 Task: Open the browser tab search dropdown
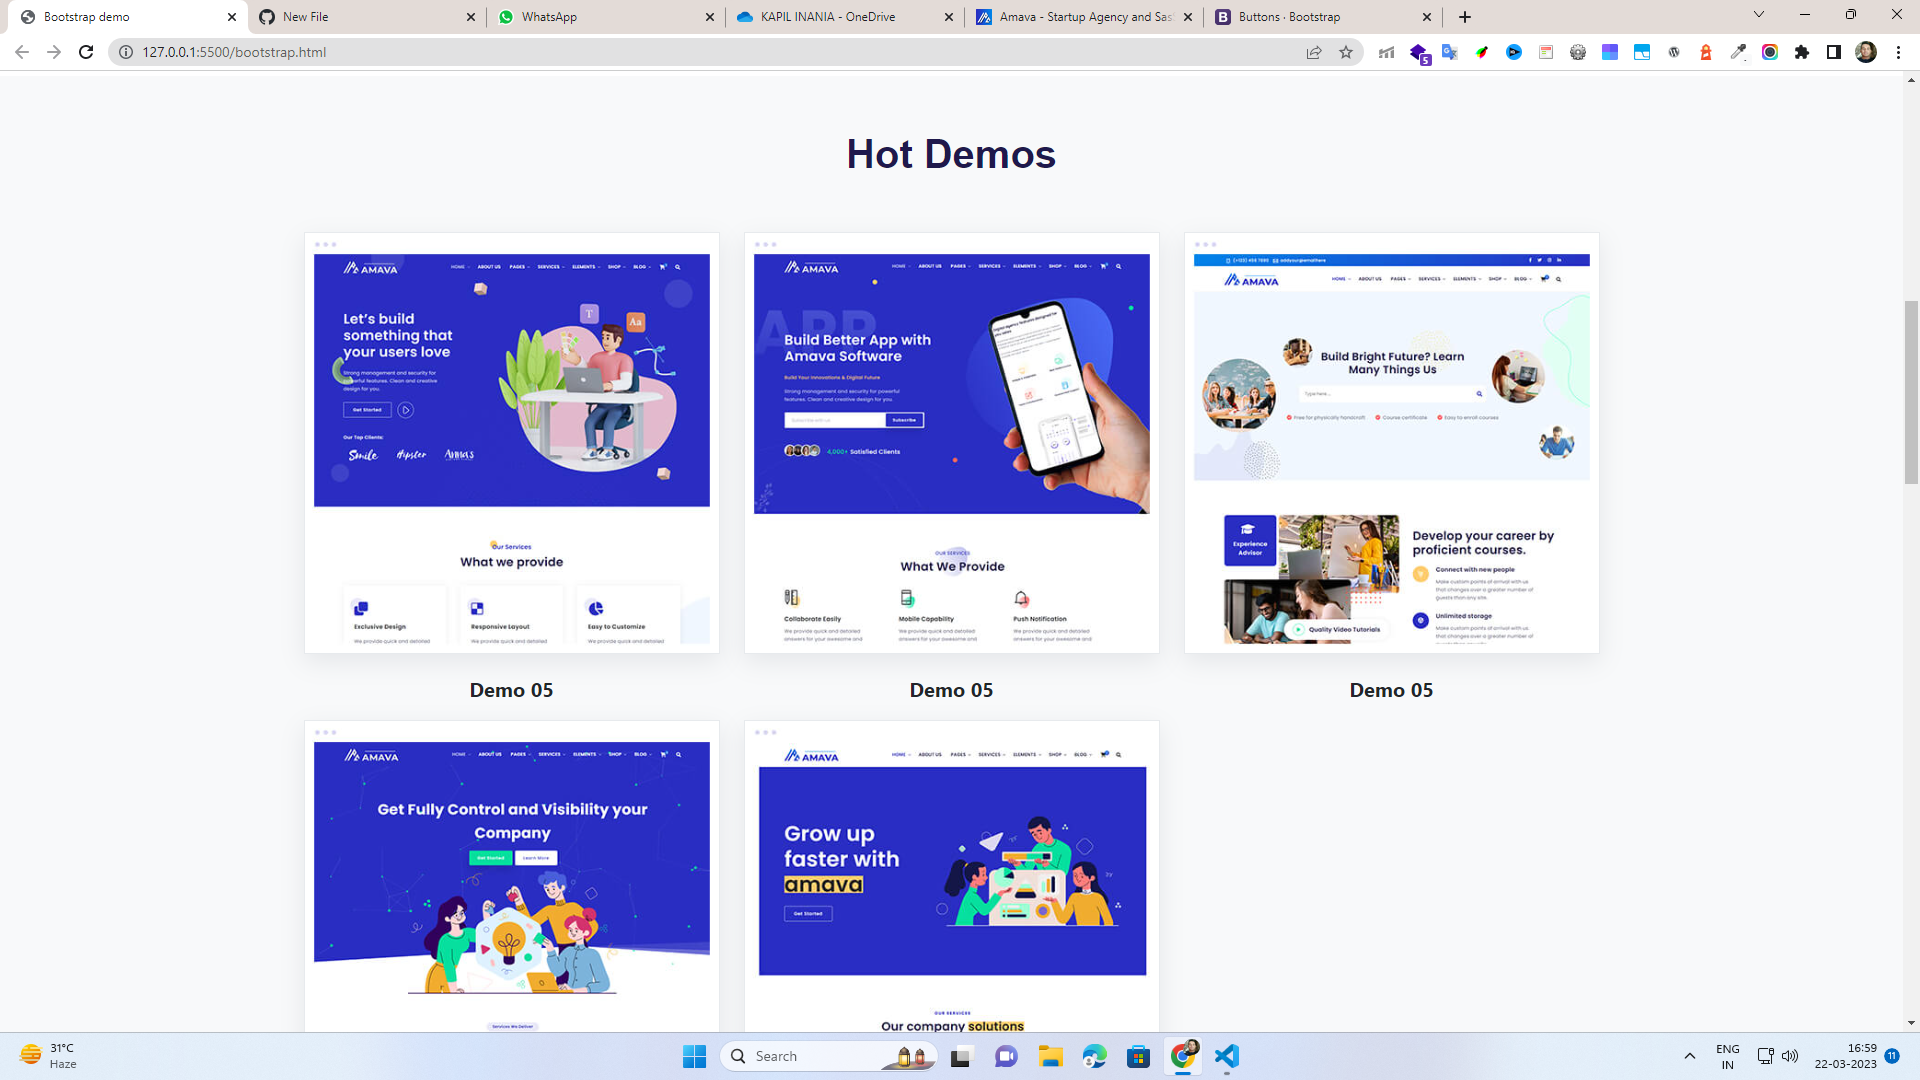(1758, 16)
